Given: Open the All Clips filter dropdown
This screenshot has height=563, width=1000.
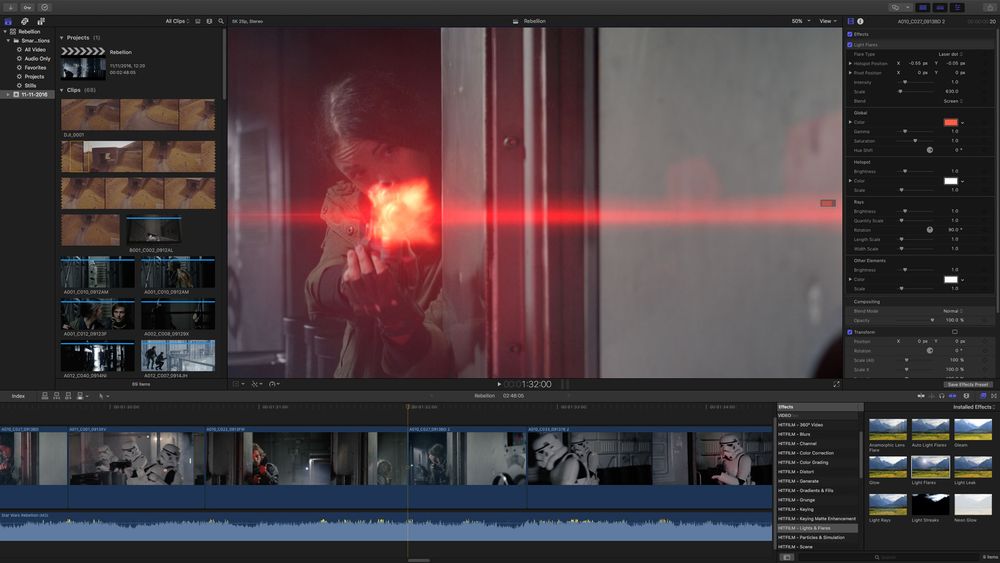Looking at the screenshot, I should click(x=177, y=21).
